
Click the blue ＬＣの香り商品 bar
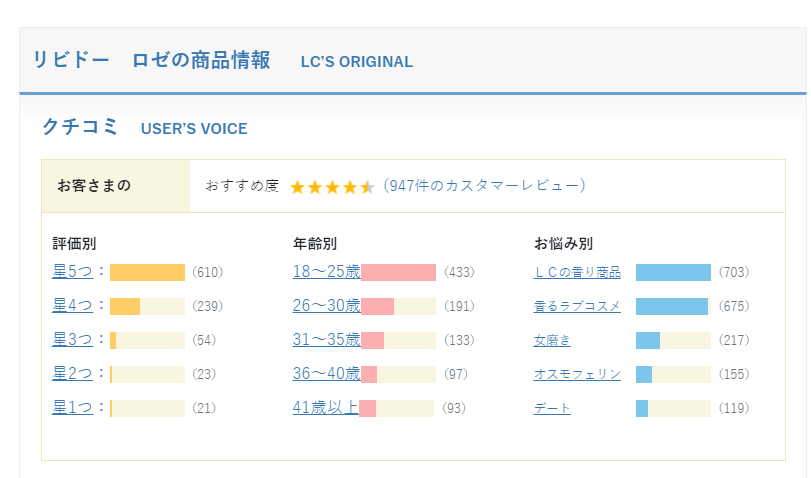point(672,273)
